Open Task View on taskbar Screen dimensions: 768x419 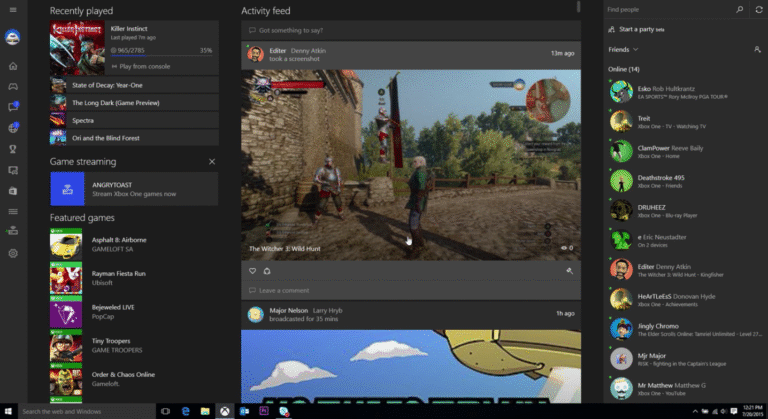click(166, 411)
